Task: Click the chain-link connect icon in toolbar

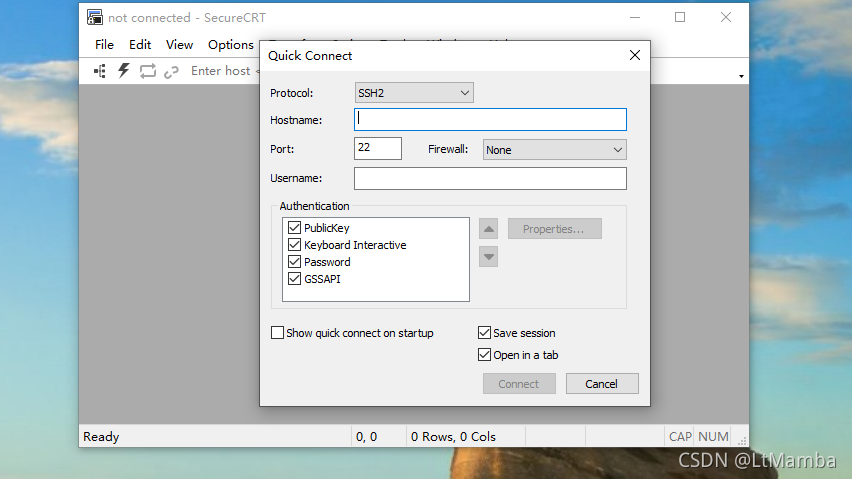Action: coord(171,72)
